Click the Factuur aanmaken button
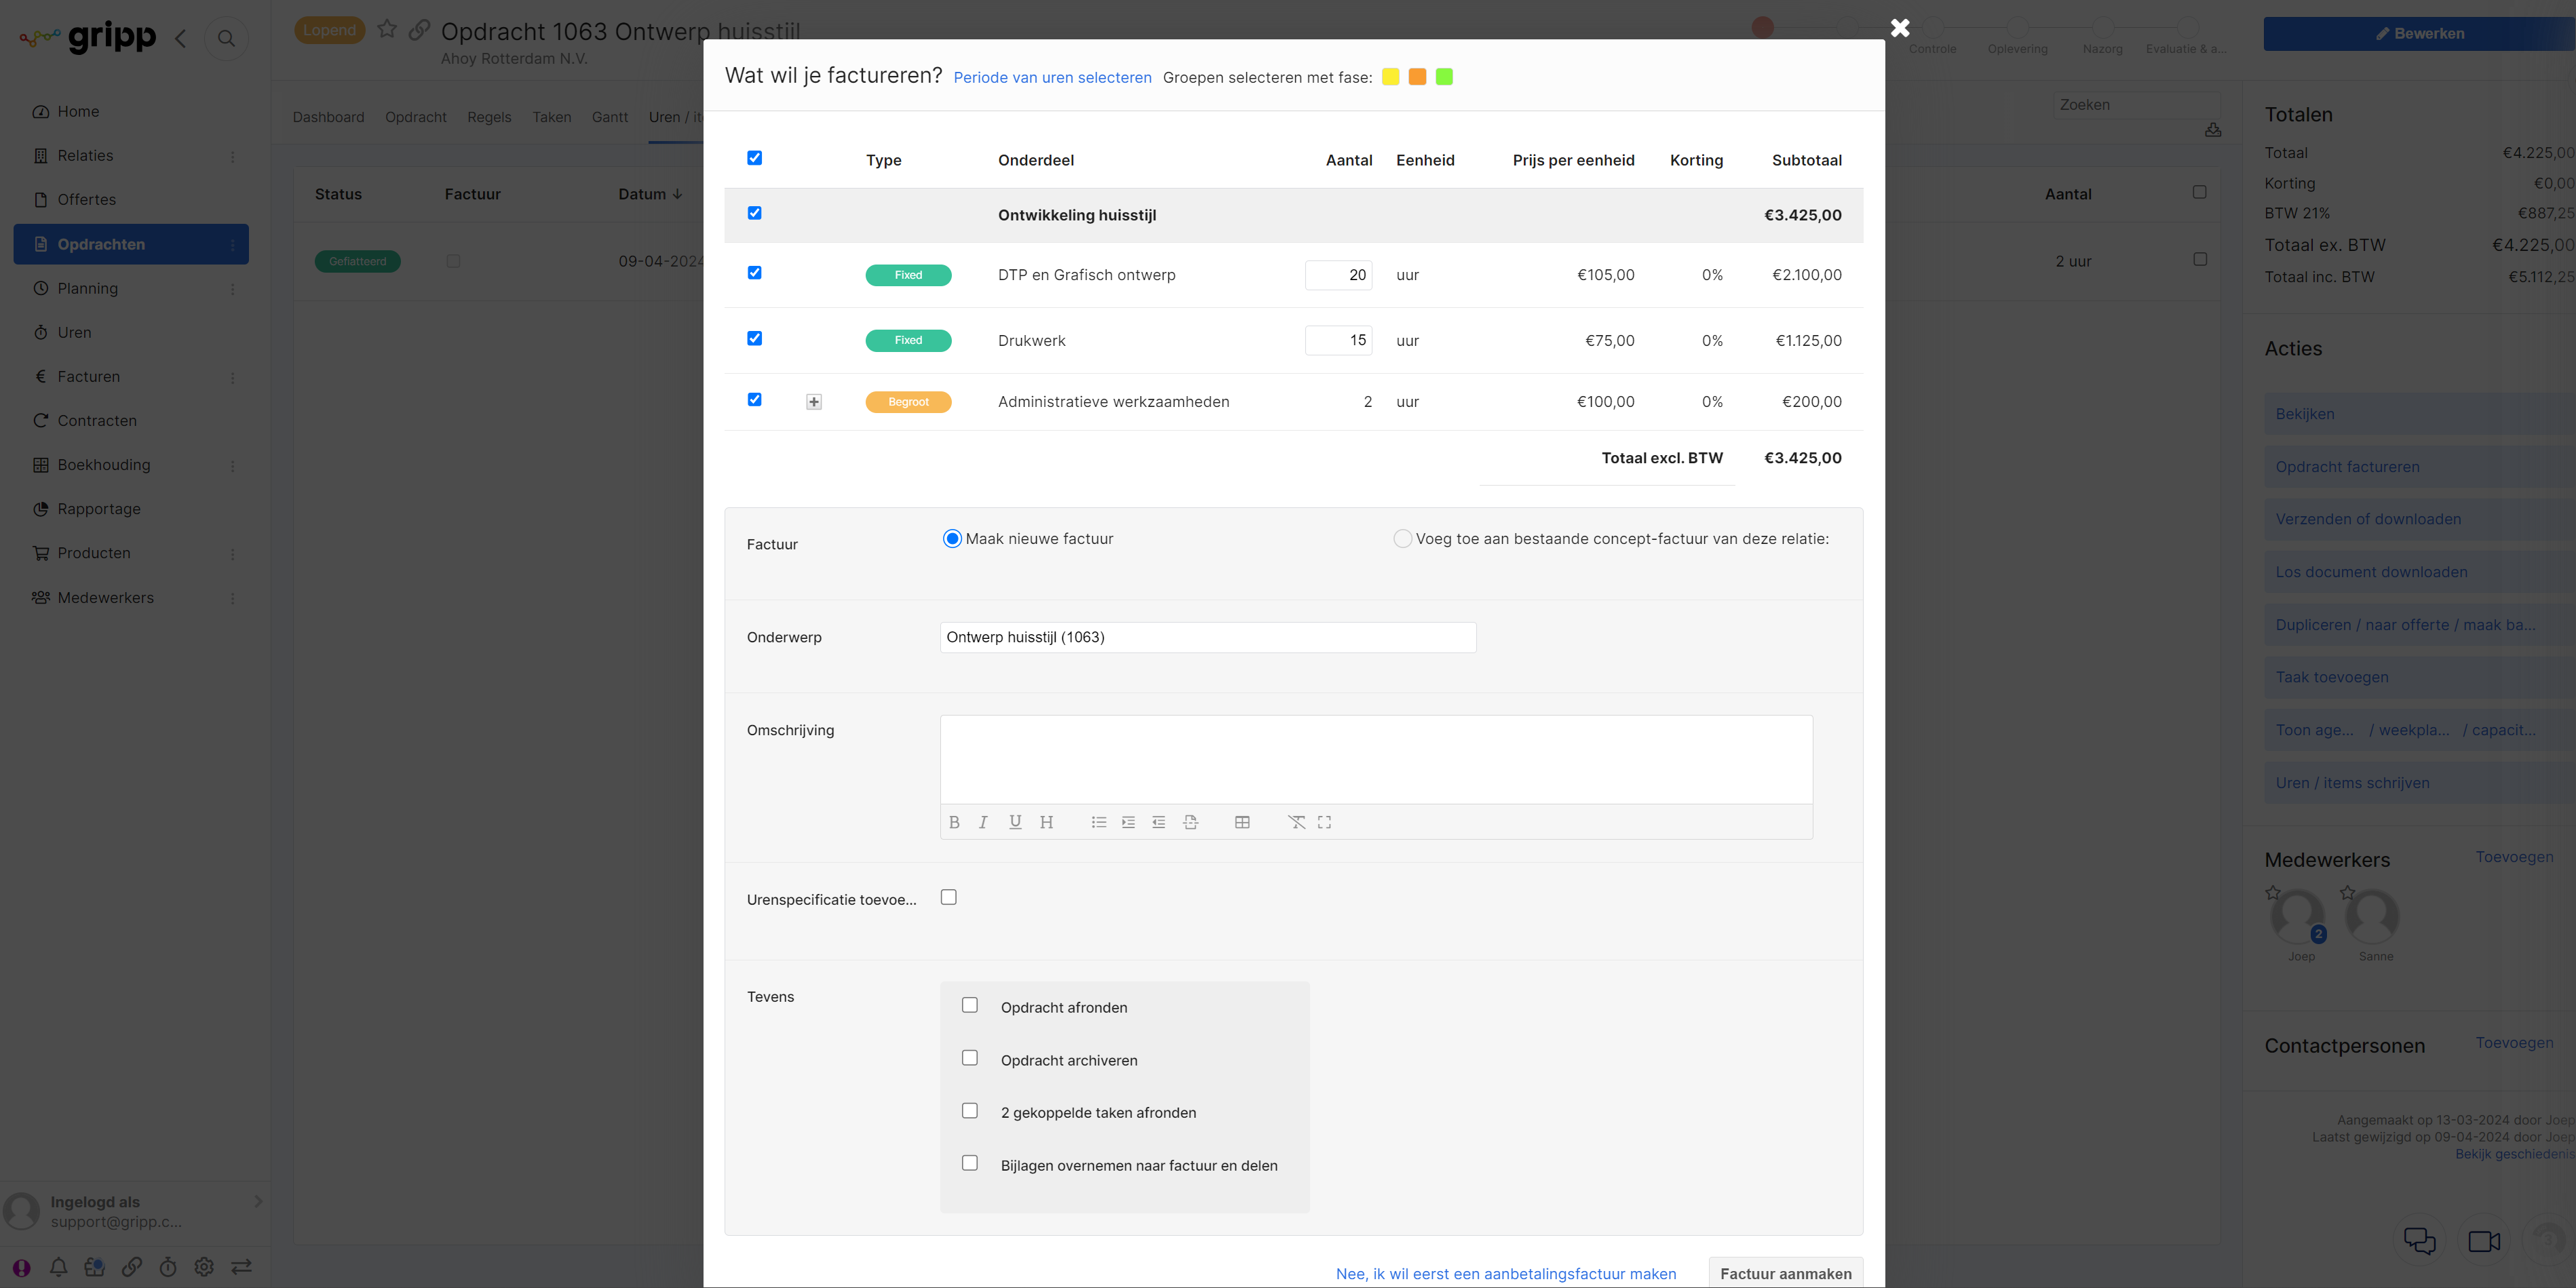This screenshot has width=2576, height=1288. [1786, 1273]
